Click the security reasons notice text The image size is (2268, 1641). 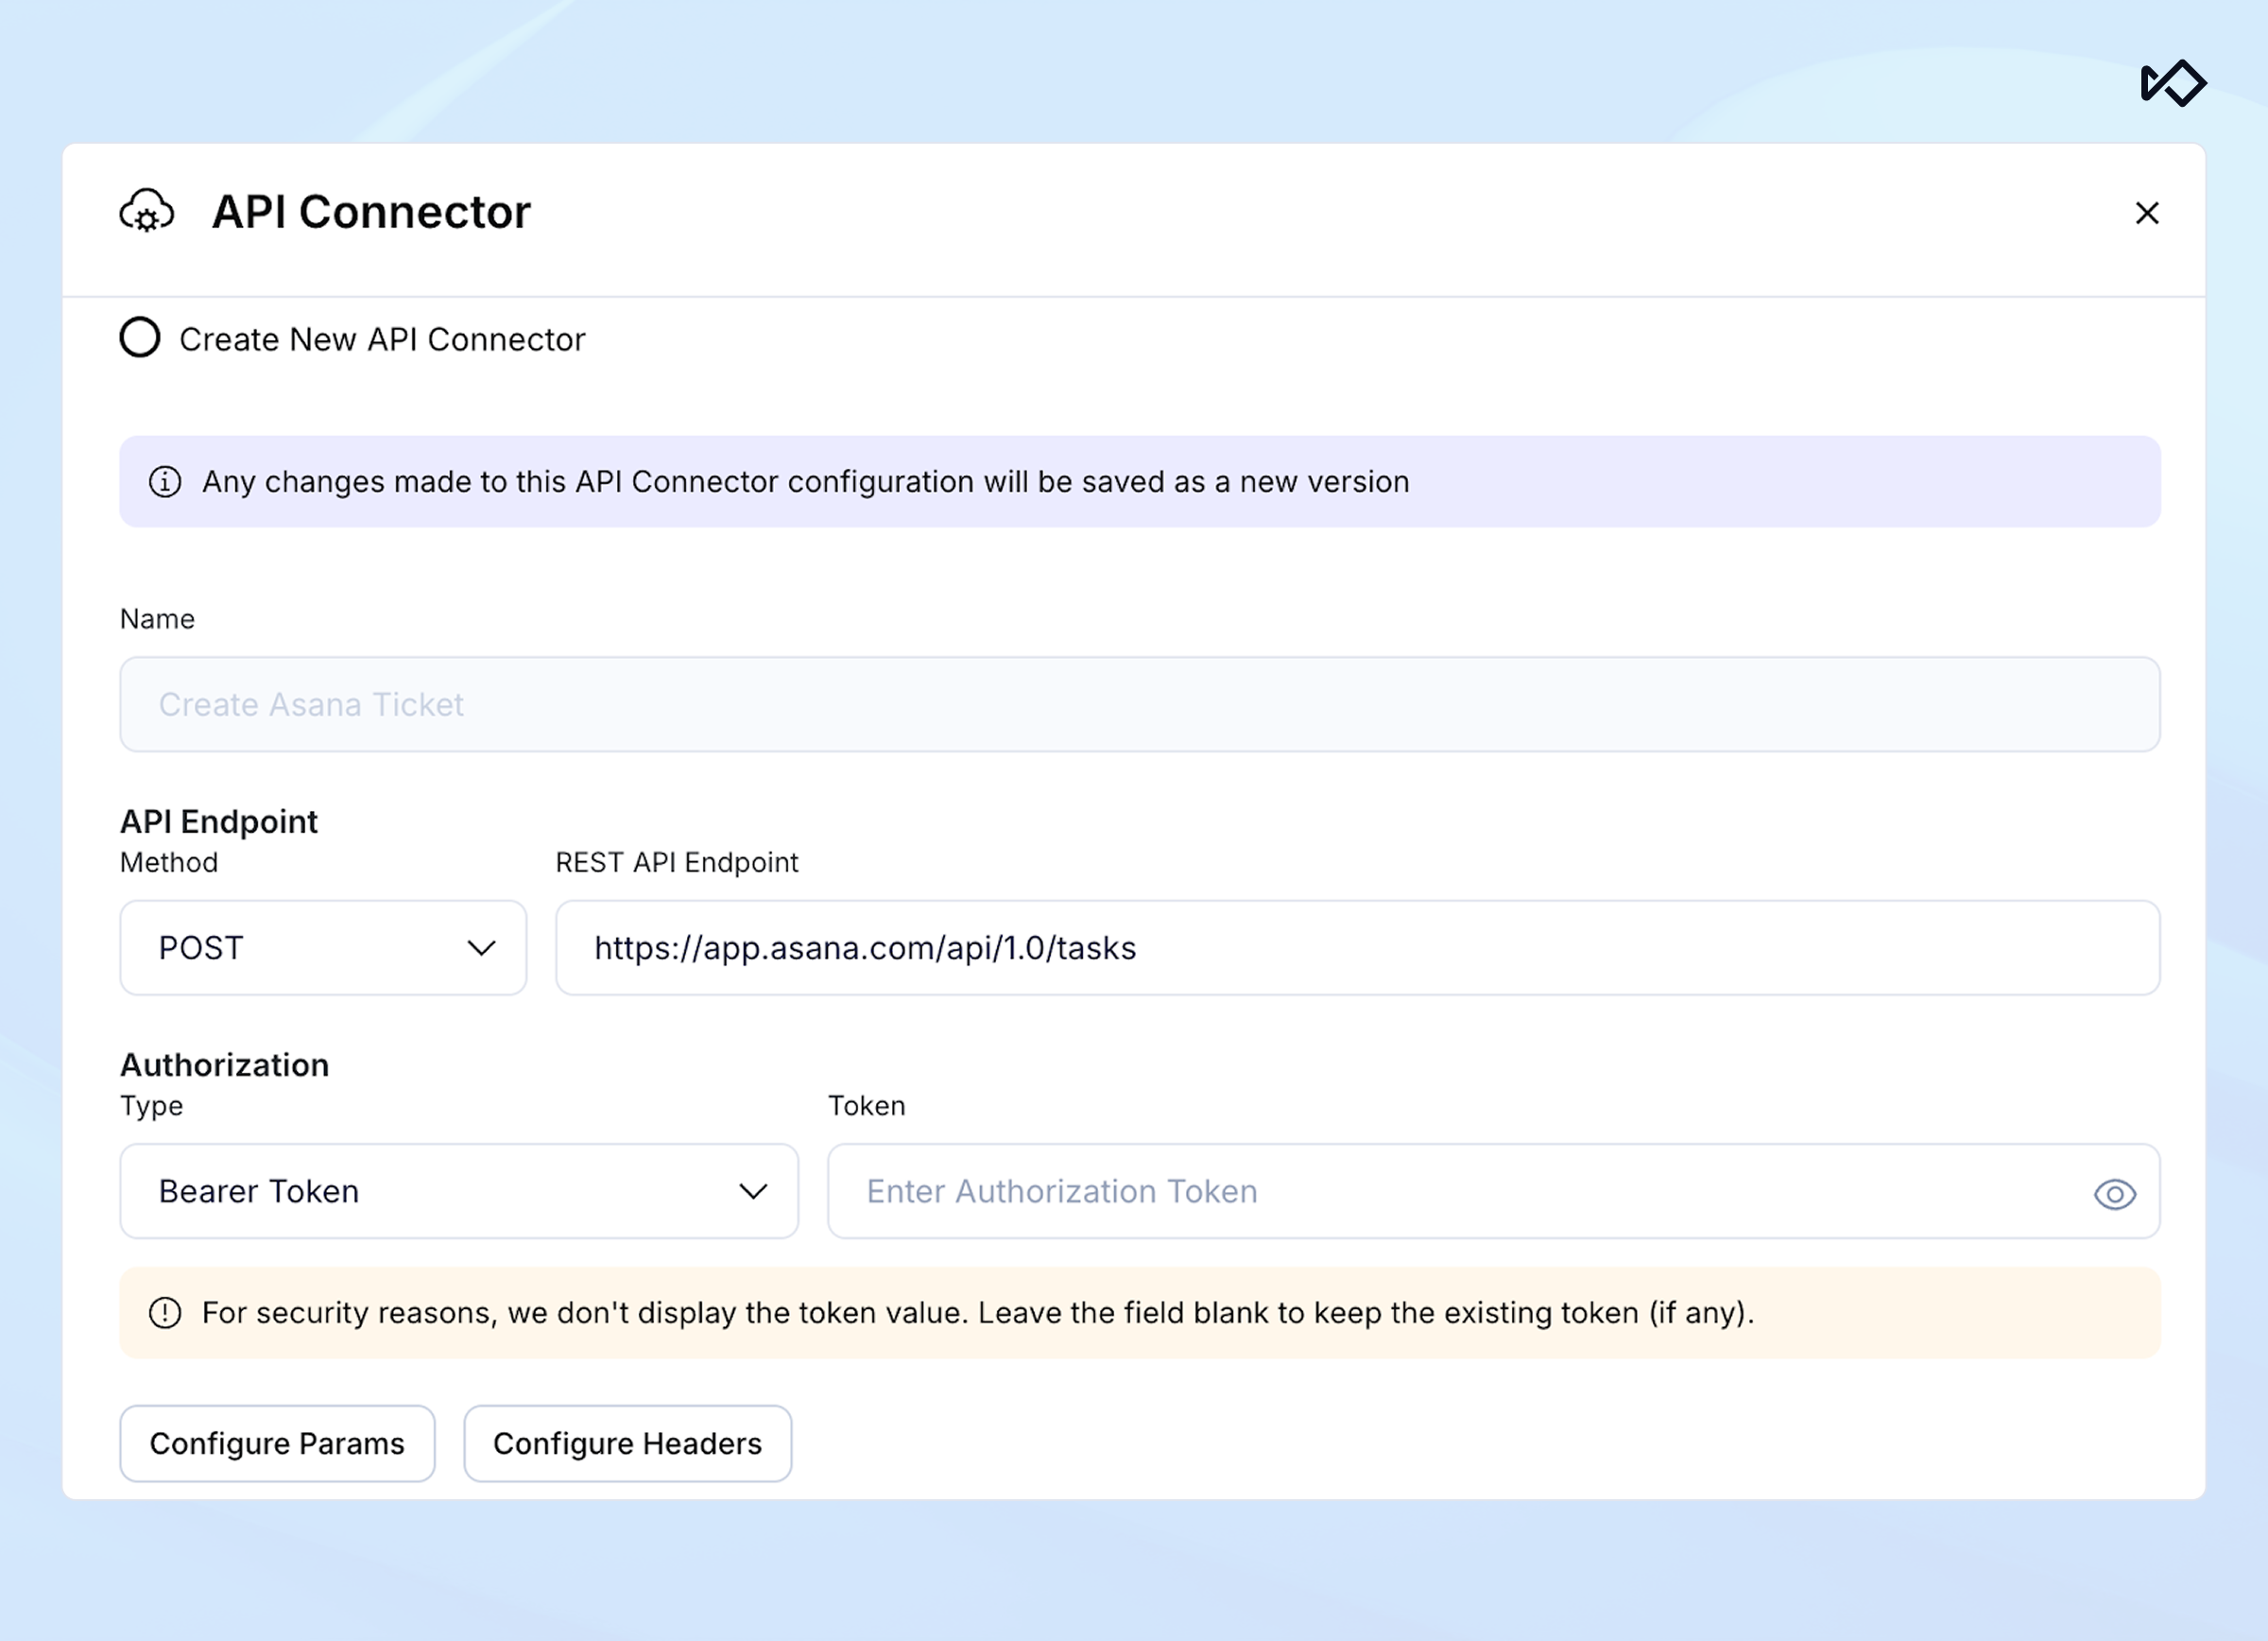point(977,1313)
